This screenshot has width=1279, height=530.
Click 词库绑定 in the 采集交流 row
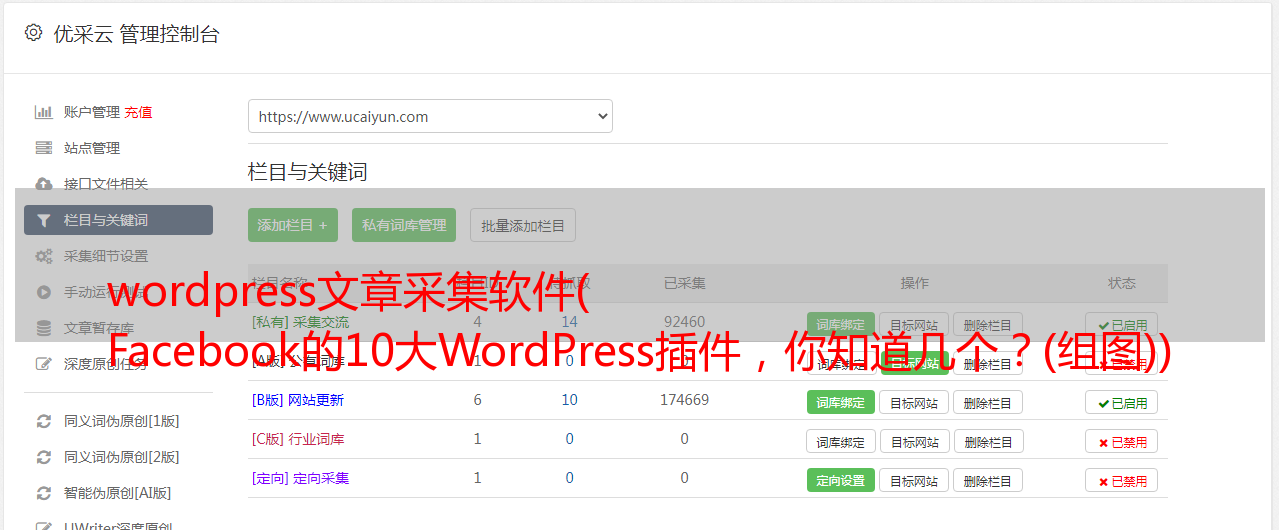(840, 324)
